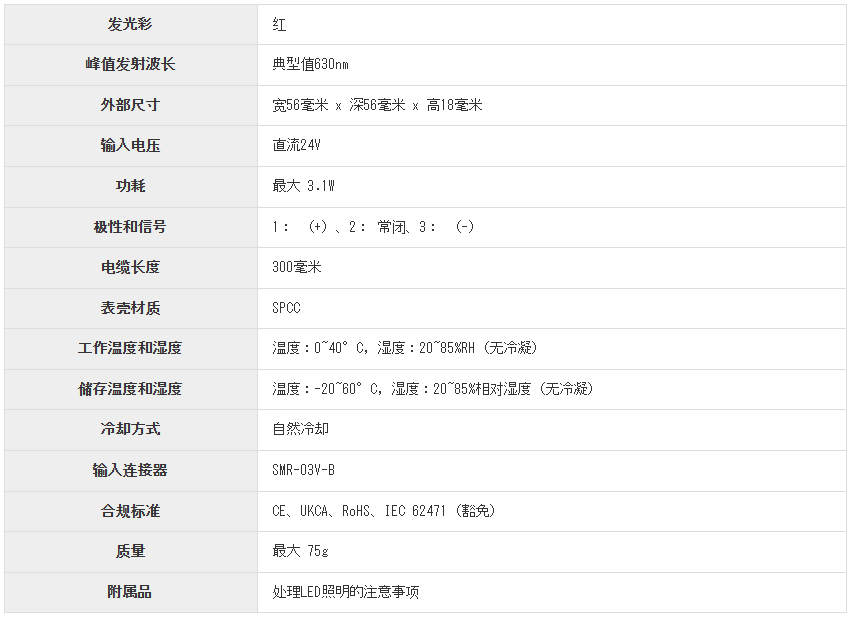The image size is (853, 619).
Task: Click the '输入连接器' label
Action: click(x=130, y=471)
